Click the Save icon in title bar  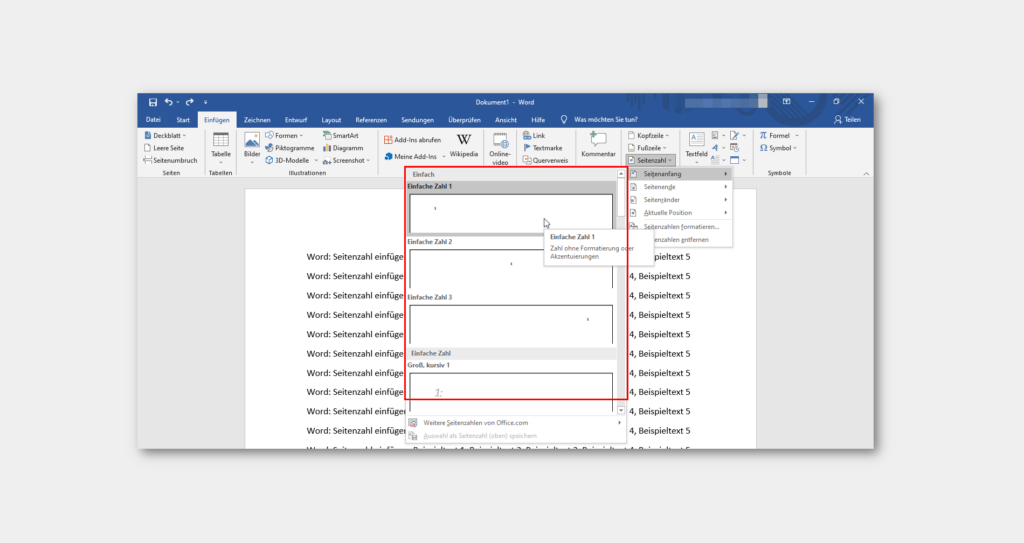pyautogui.click(x=153, y=102)
